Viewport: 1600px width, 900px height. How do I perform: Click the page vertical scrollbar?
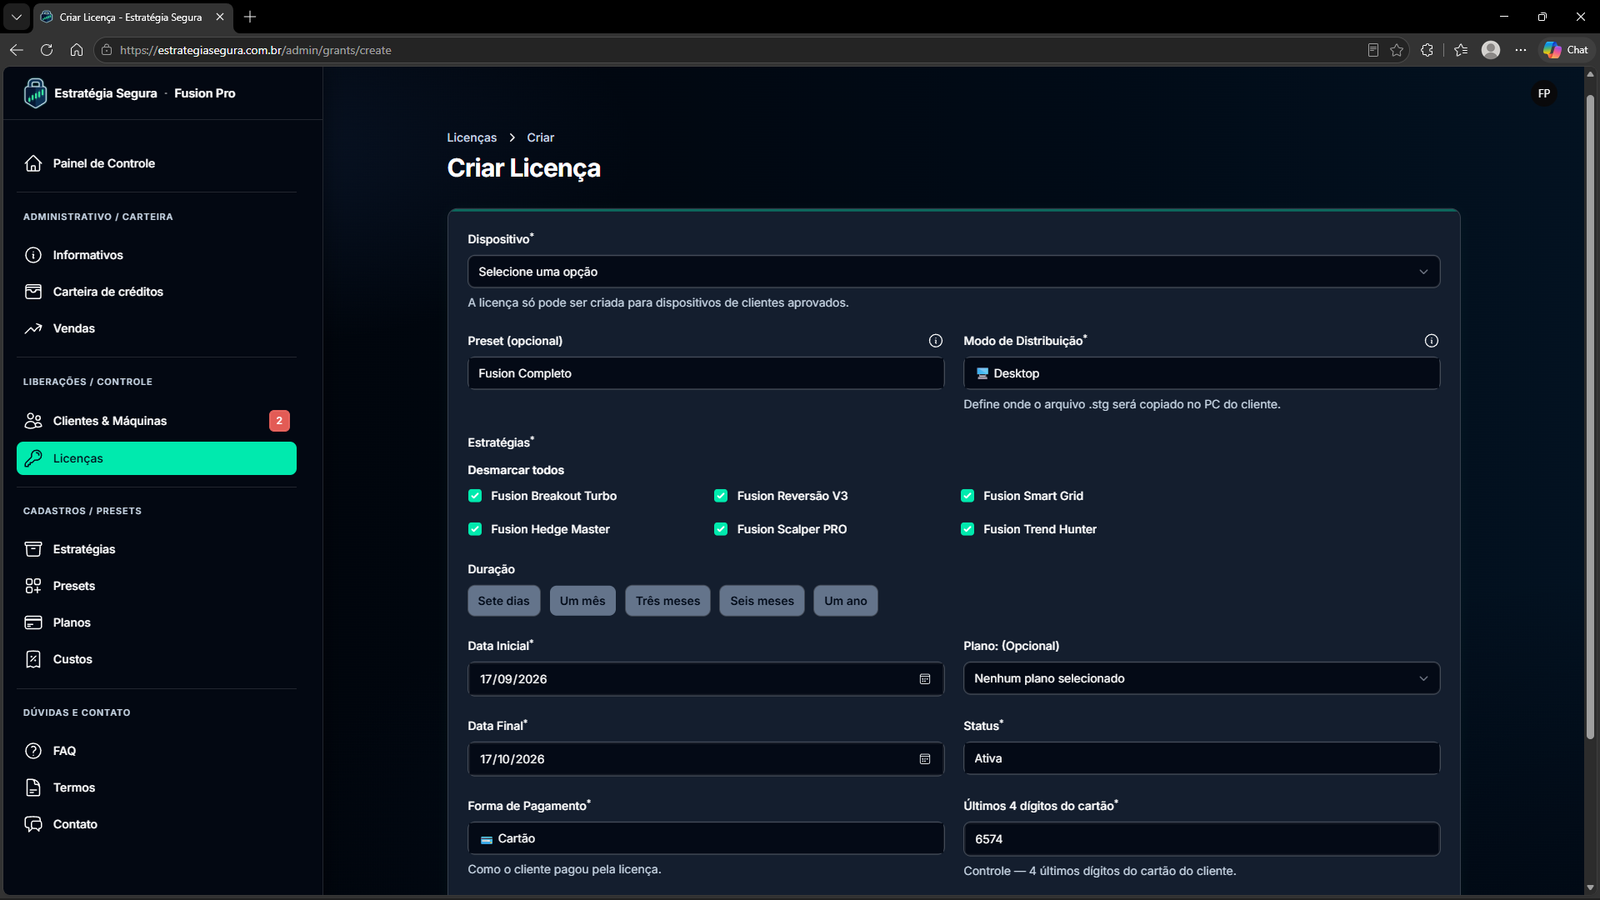point(1590,418)
